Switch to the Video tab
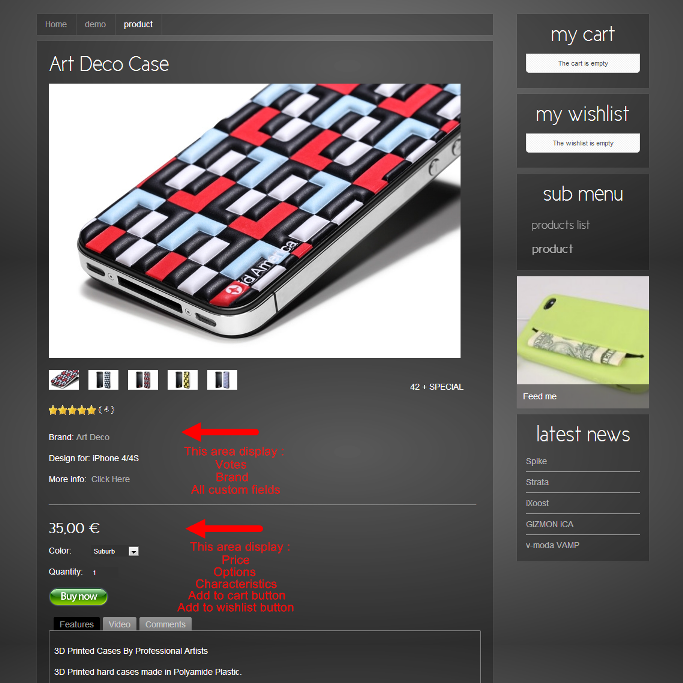Viewport: 683px width, 683px height. (120, 624)
